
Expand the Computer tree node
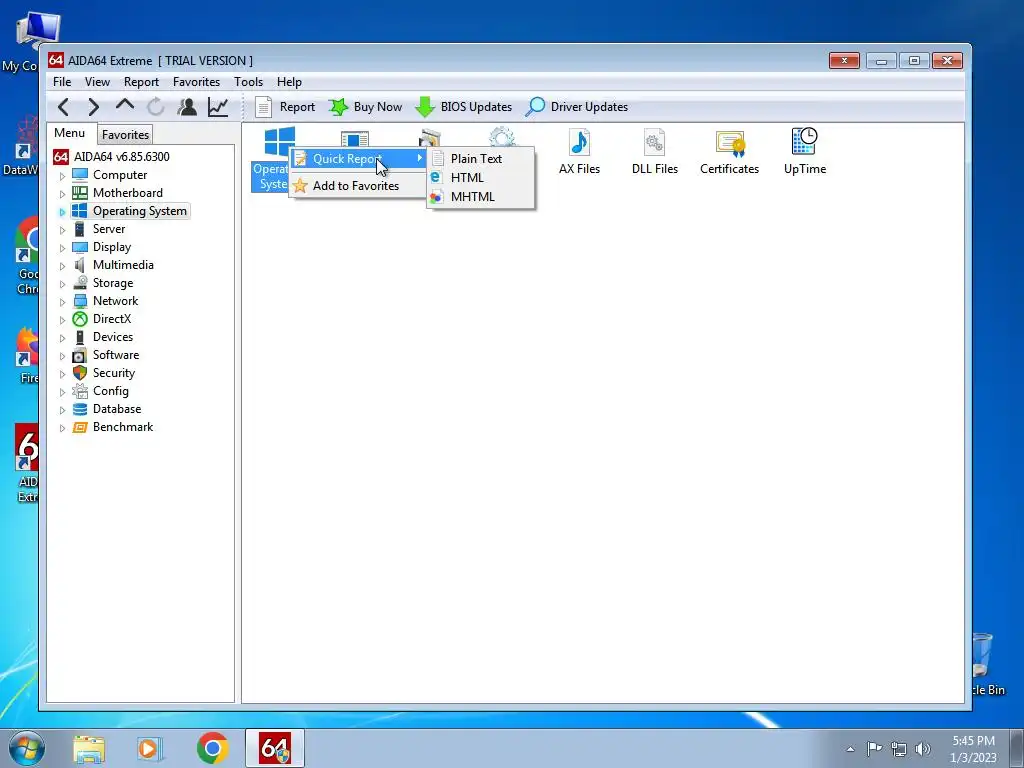[63, 176]
